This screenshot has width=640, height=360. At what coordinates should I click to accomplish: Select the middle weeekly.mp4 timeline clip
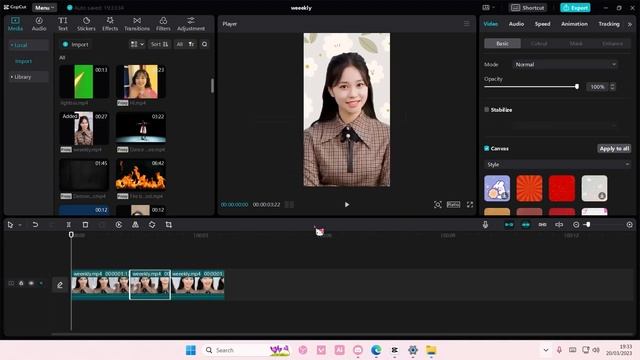coord(150,284)
